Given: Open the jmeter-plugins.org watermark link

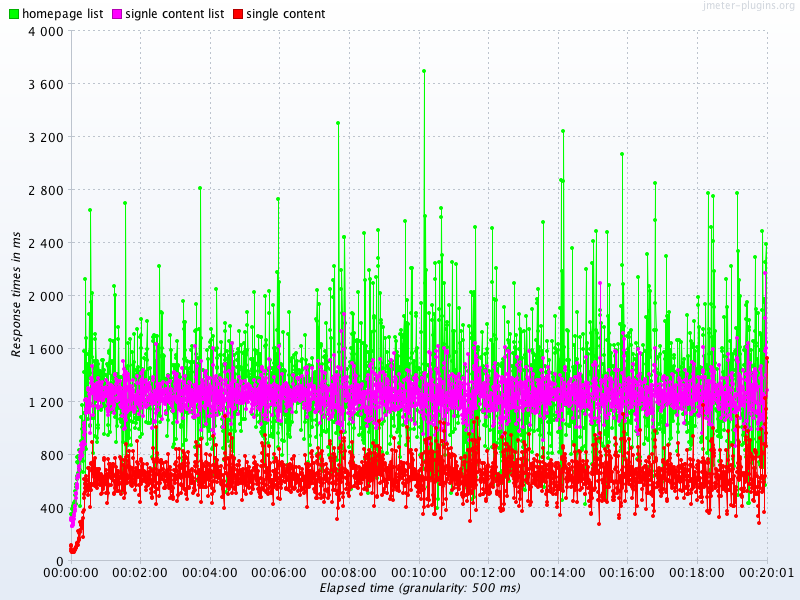Looking at the screenshot, I should [x=748, y=6].
